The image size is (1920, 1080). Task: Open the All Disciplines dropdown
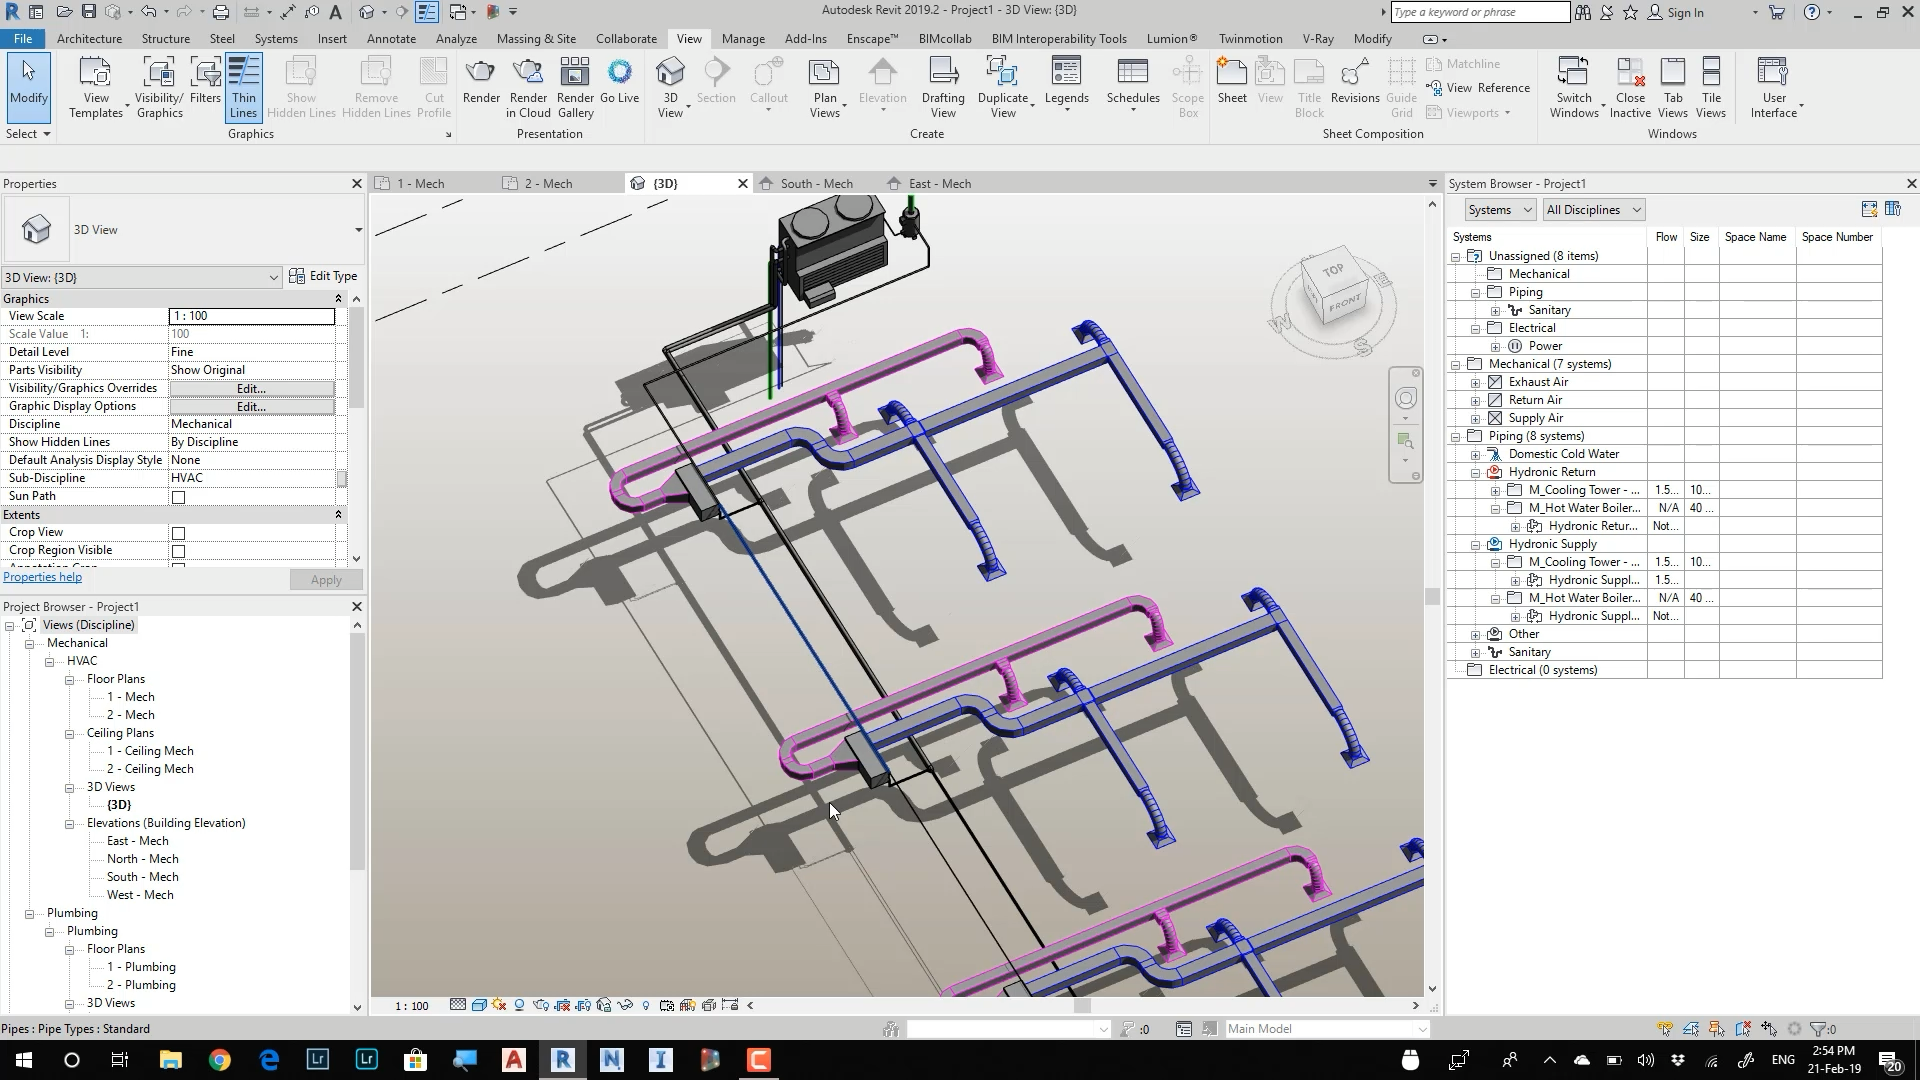[x=1593, y=210]
